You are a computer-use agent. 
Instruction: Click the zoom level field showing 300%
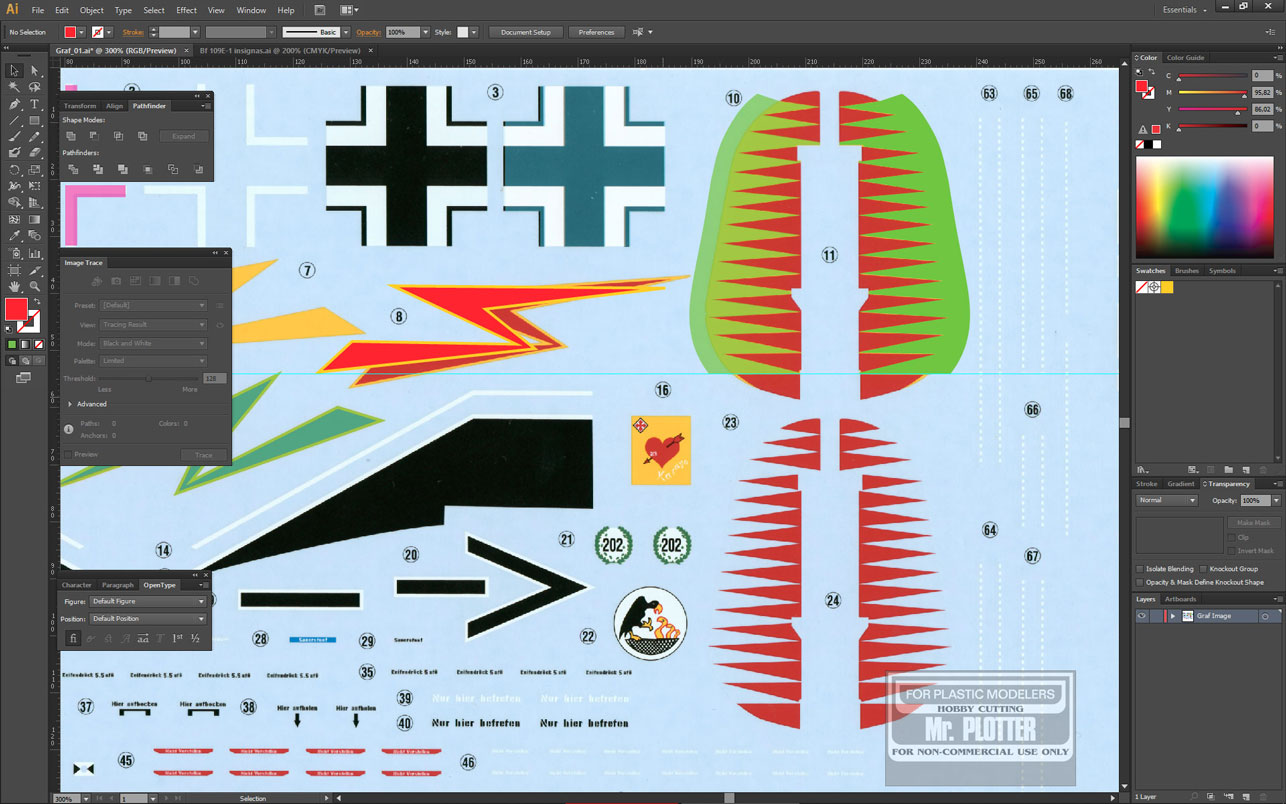tap(64, 799)
